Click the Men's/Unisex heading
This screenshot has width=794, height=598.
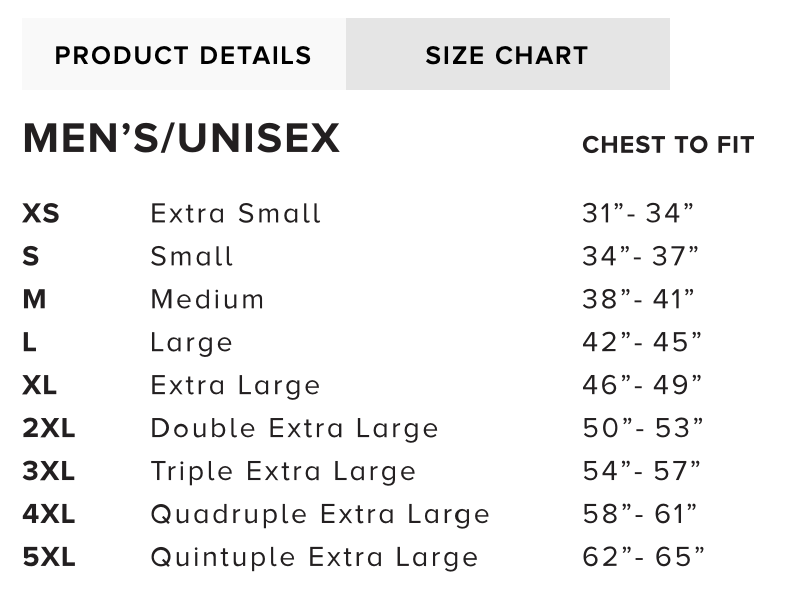click(x=181, y=139)
